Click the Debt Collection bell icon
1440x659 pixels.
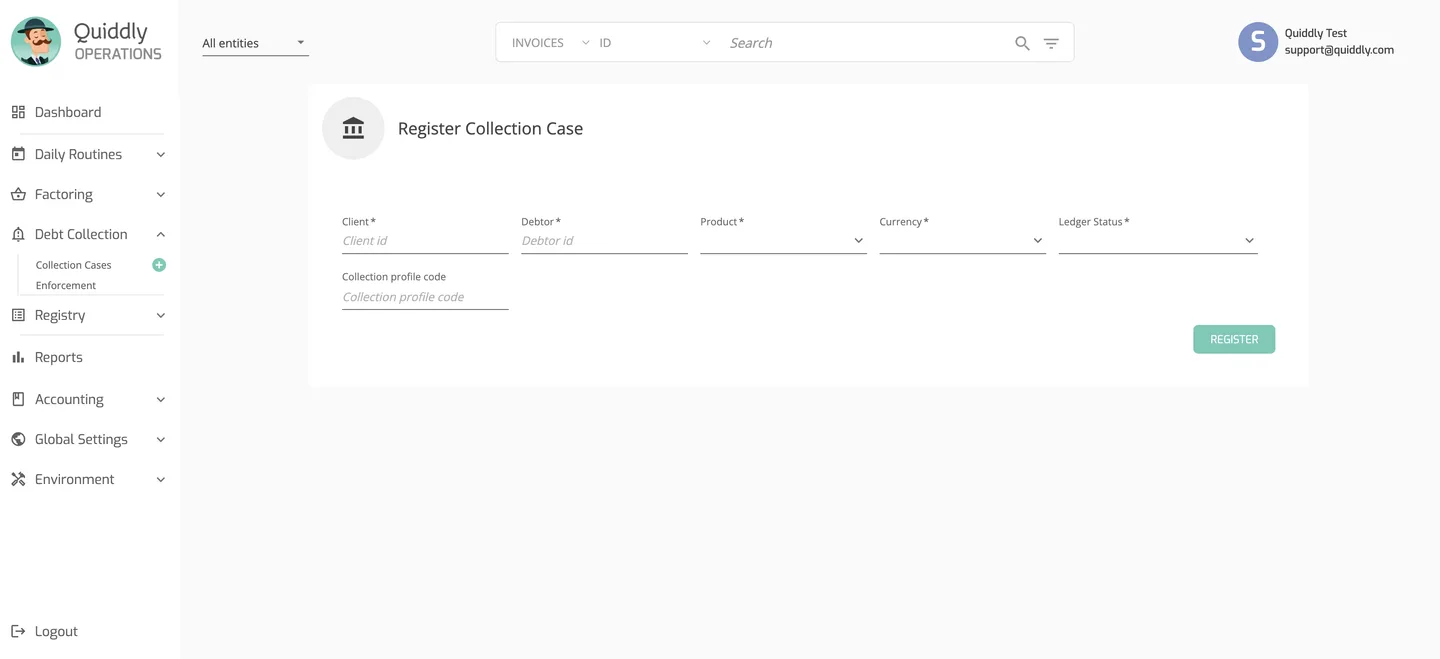18,234
